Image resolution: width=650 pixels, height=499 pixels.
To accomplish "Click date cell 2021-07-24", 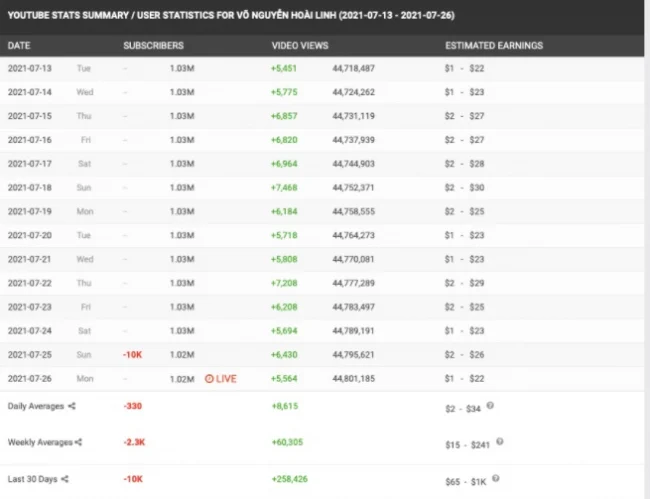I will (30, 331).
